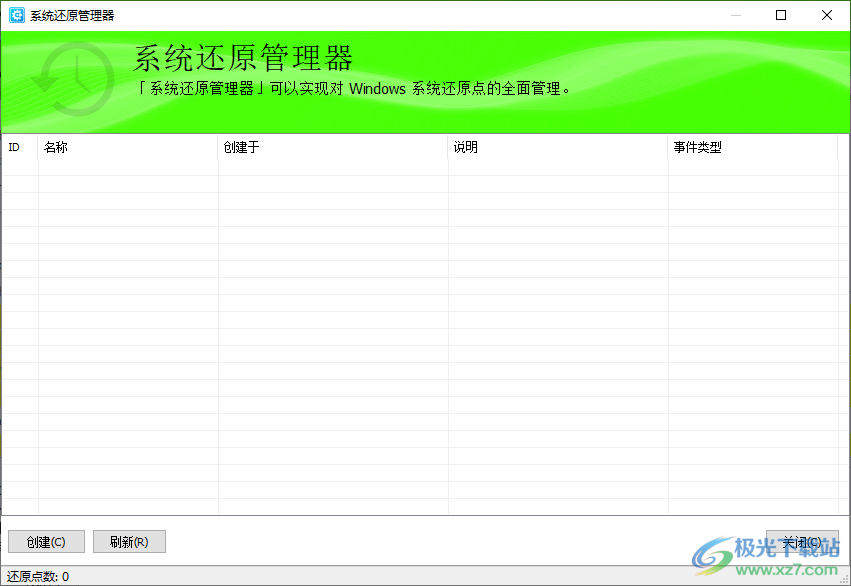Click the banner description mentioning Windows 系统还原点
Viewport: 851px width, 586px height.
coord(354,88)
